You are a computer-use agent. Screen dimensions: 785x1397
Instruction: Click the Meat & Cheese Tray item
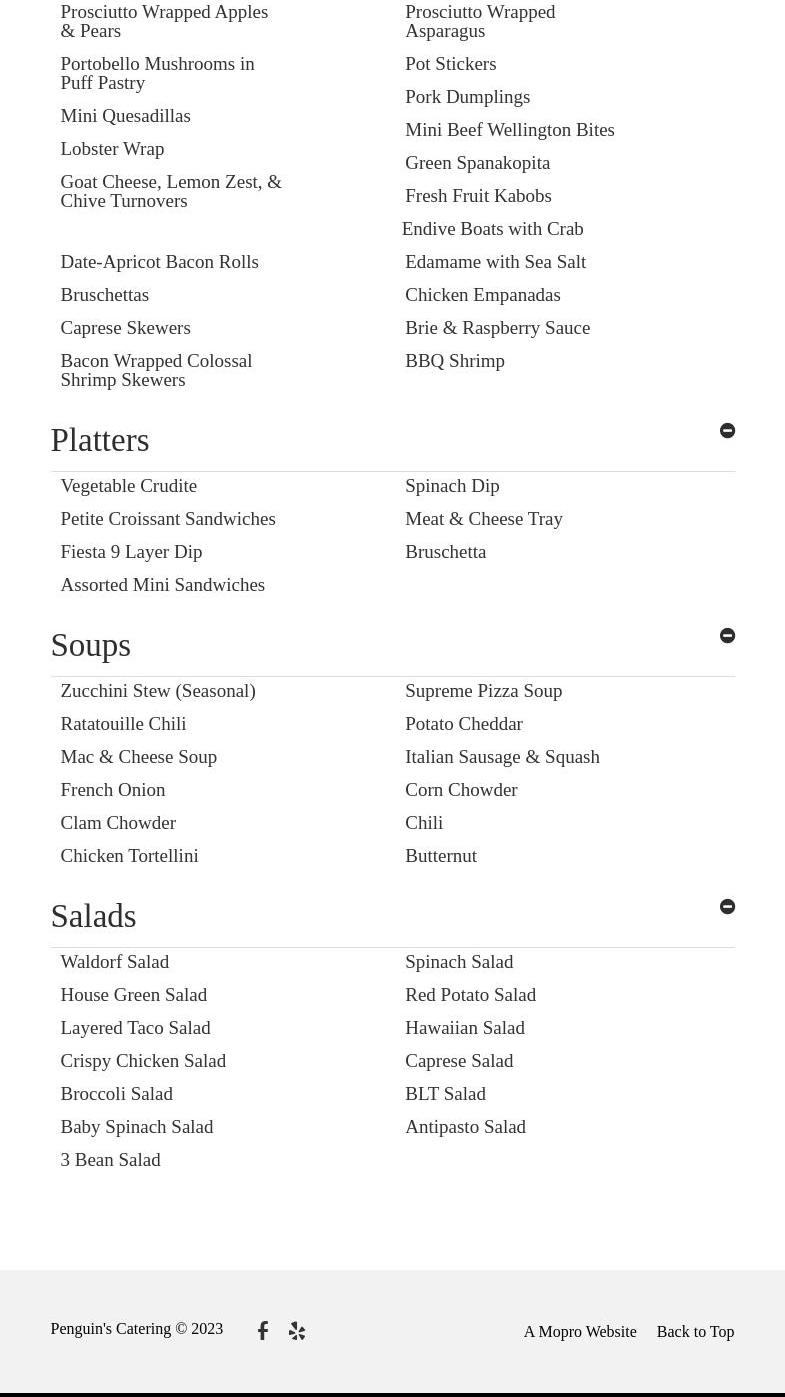pos(484,519)
